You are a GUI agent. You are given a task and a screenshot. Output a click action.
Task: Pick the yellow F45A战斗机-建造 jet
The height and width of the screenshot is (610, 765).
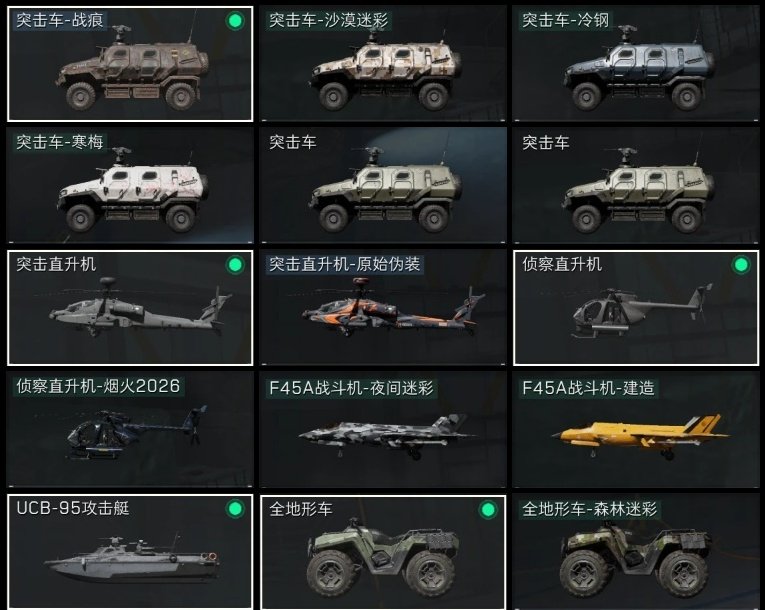(x=636, y=429)
